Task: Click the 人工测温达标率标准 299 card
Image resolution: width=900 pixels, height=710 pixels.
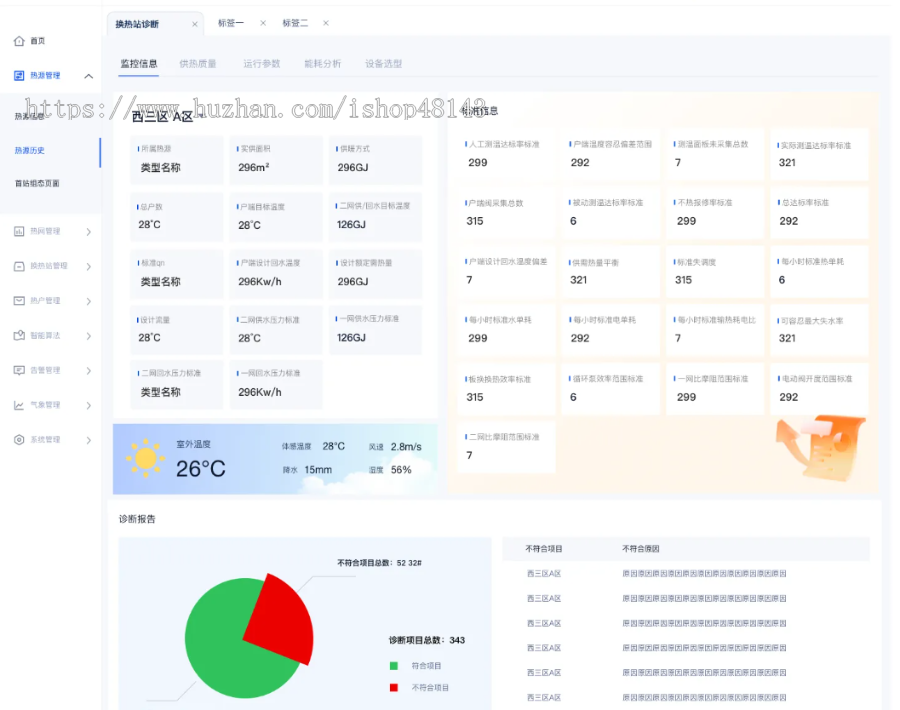Action: [506, 154]
